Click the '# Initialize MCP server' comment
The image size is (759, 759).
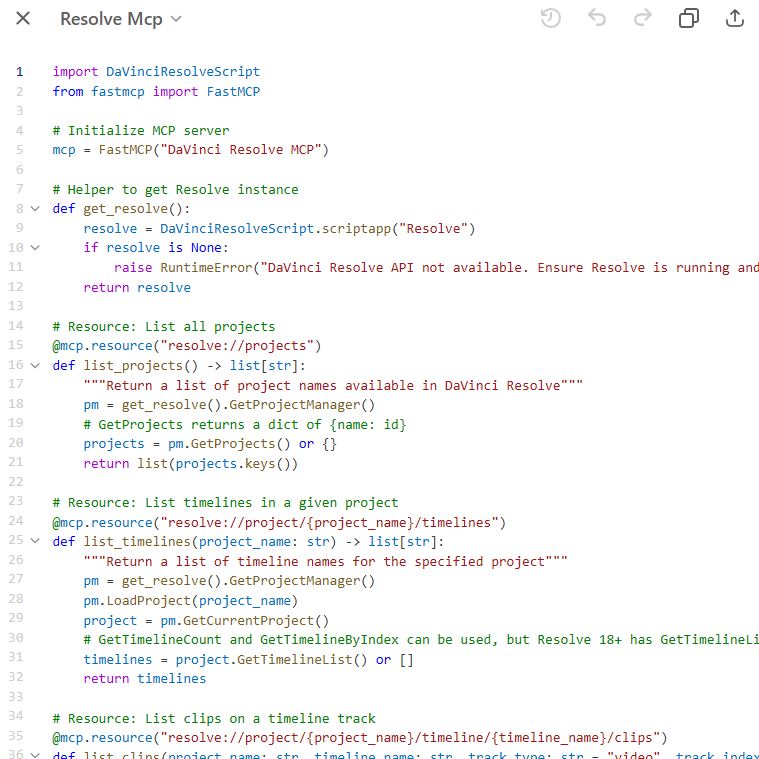pos(141,131)
